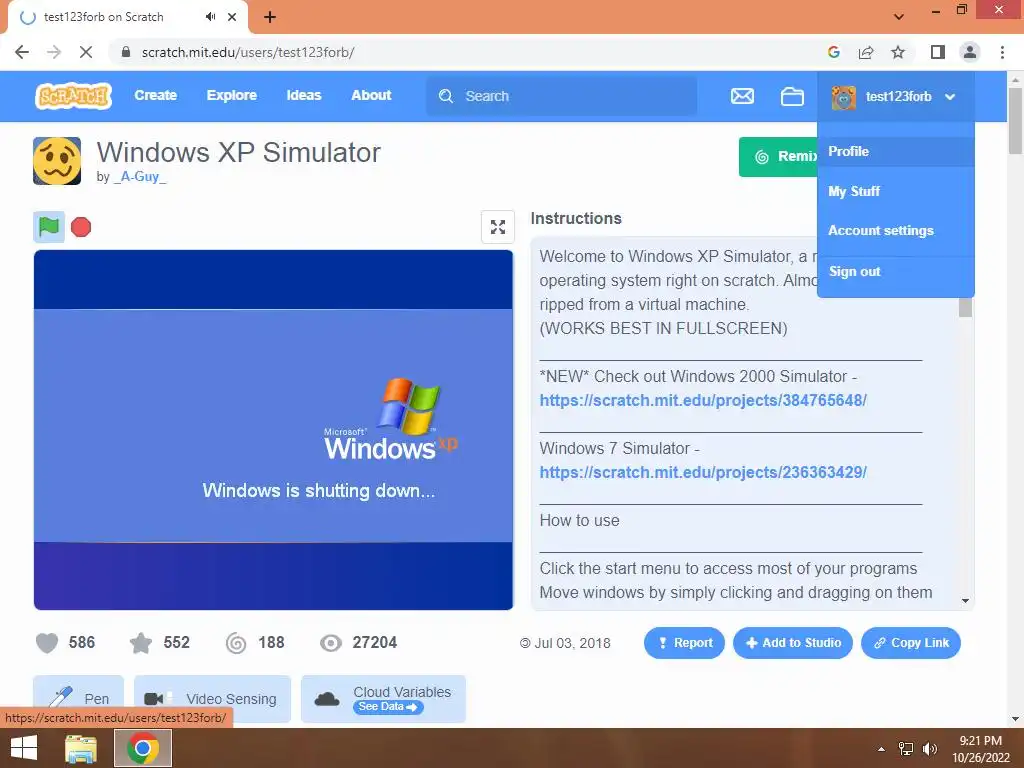This screenshot has height=768, width=1024.
Task: Open Chrome three-dot menu
Action: click(1002, 52)
